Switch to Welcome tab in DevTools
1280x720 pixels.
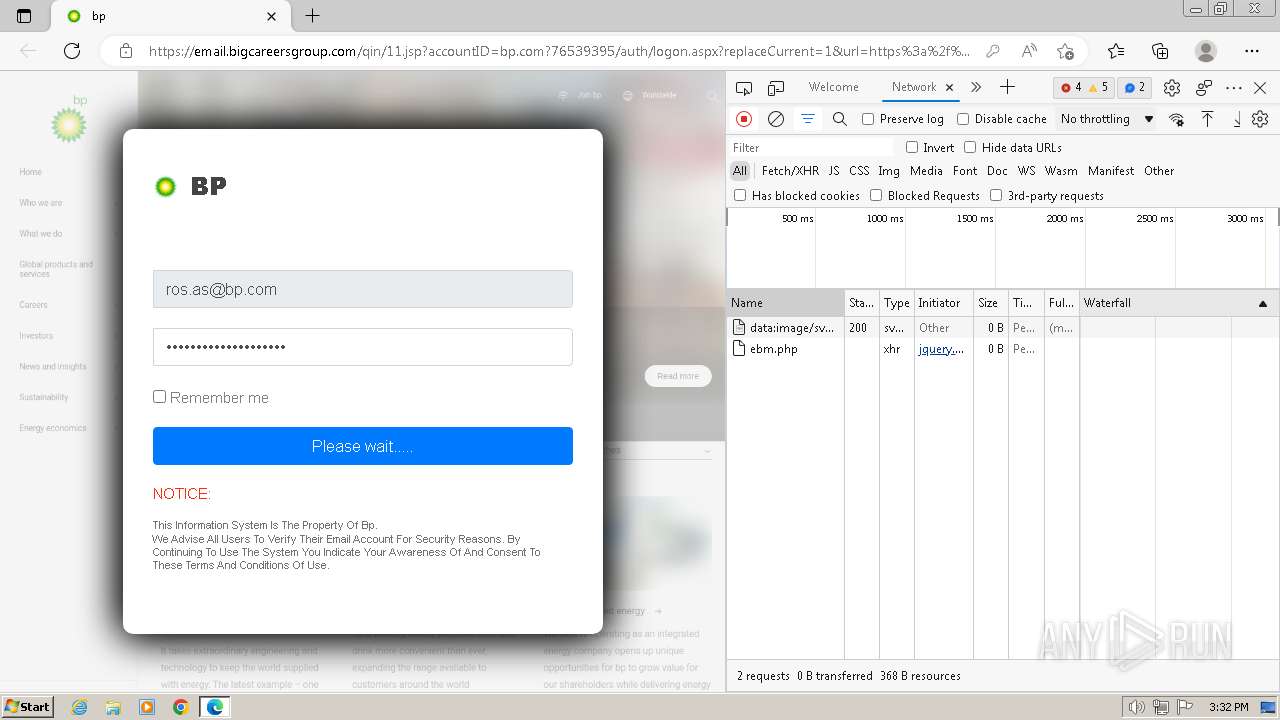(833, 87)
